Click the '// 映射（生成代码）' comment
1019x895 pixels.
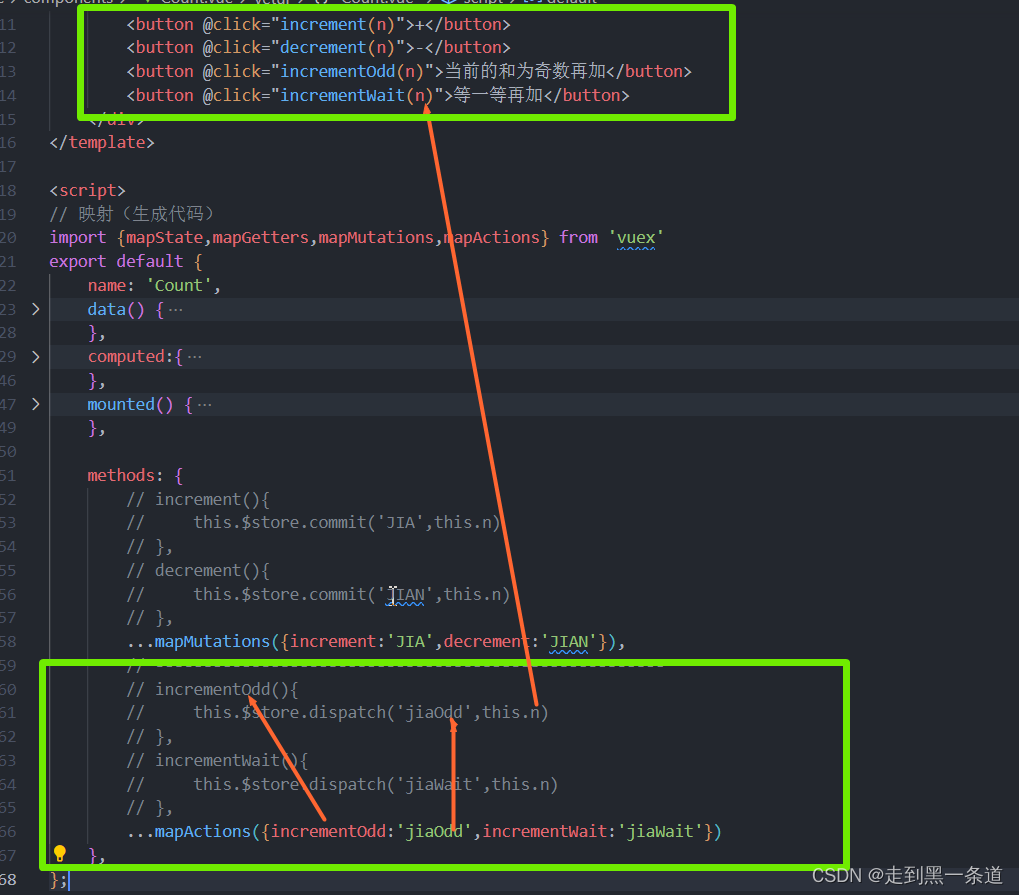coord(132,214)
